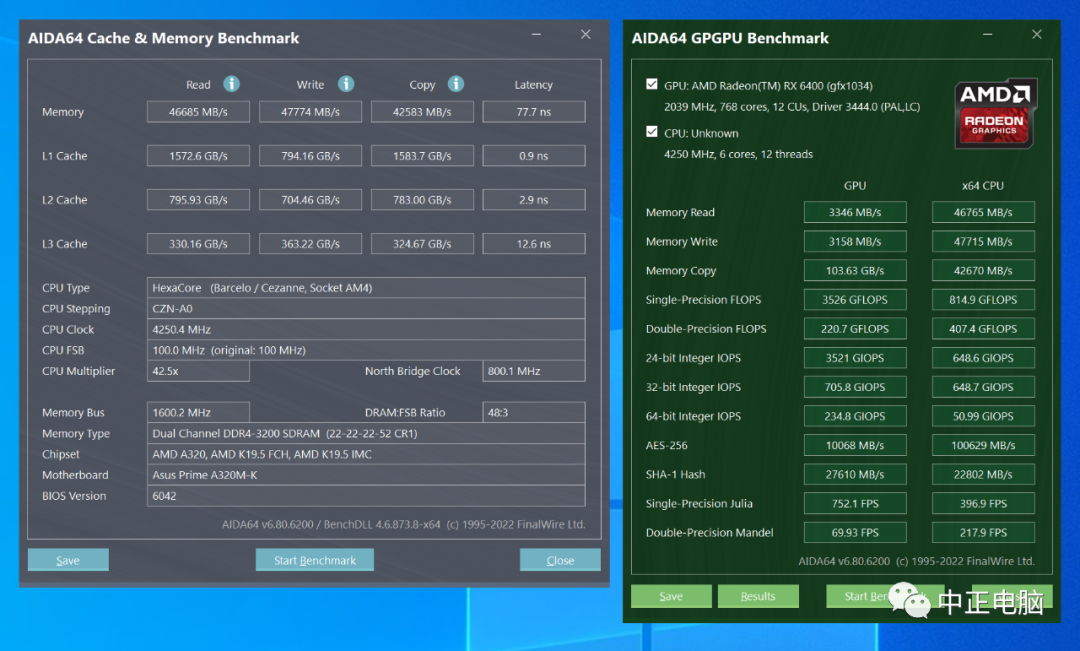
Task: Click L3 Cache Write value 363.22 GB/s
Action: point(311,244)
